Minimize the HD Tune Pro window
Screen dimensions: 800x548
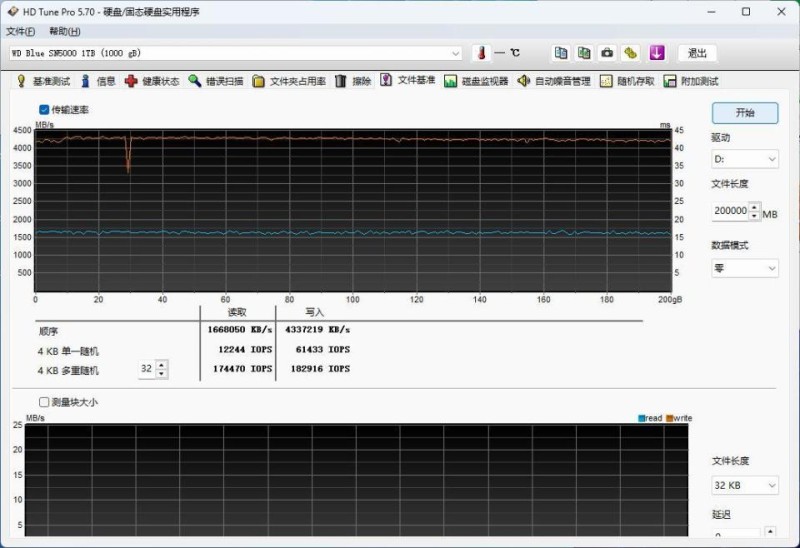point(711,11)
